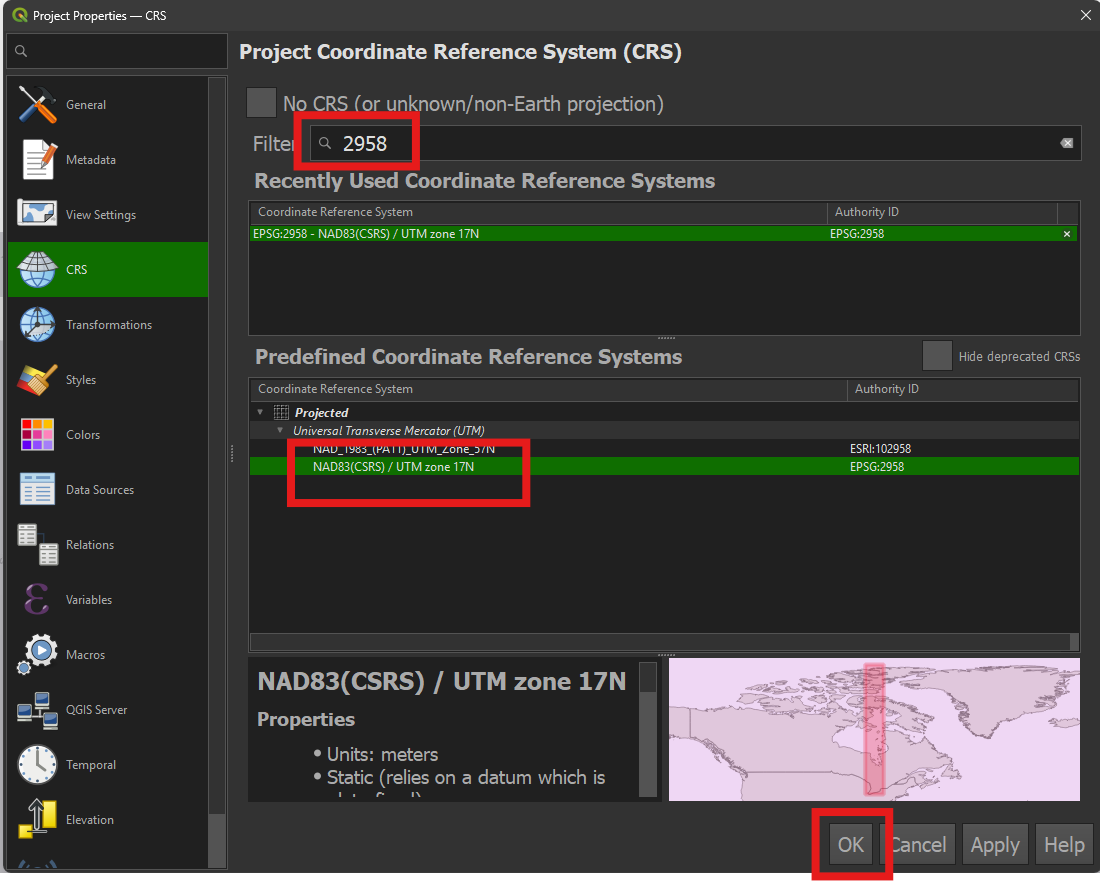Sort predefined list by Coordinate Reference System
Screen dimensions: 1100x881
point(548,389)
